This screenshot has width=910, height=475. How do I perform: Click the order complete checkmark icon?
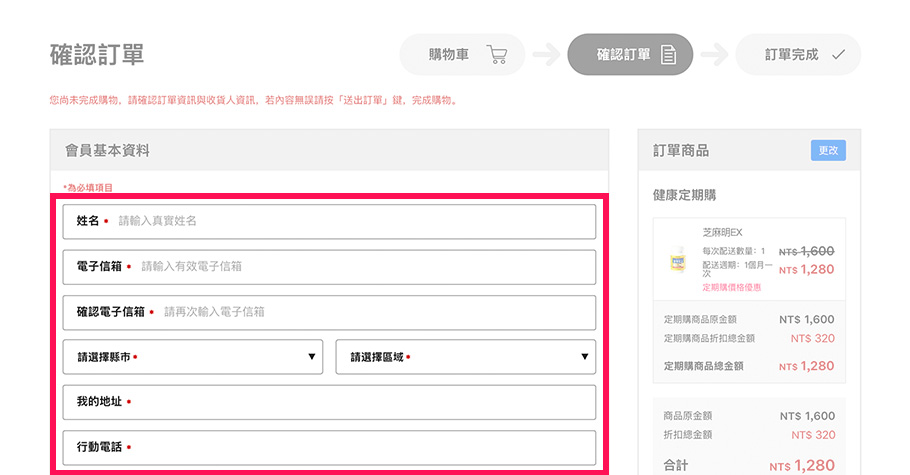838,55
